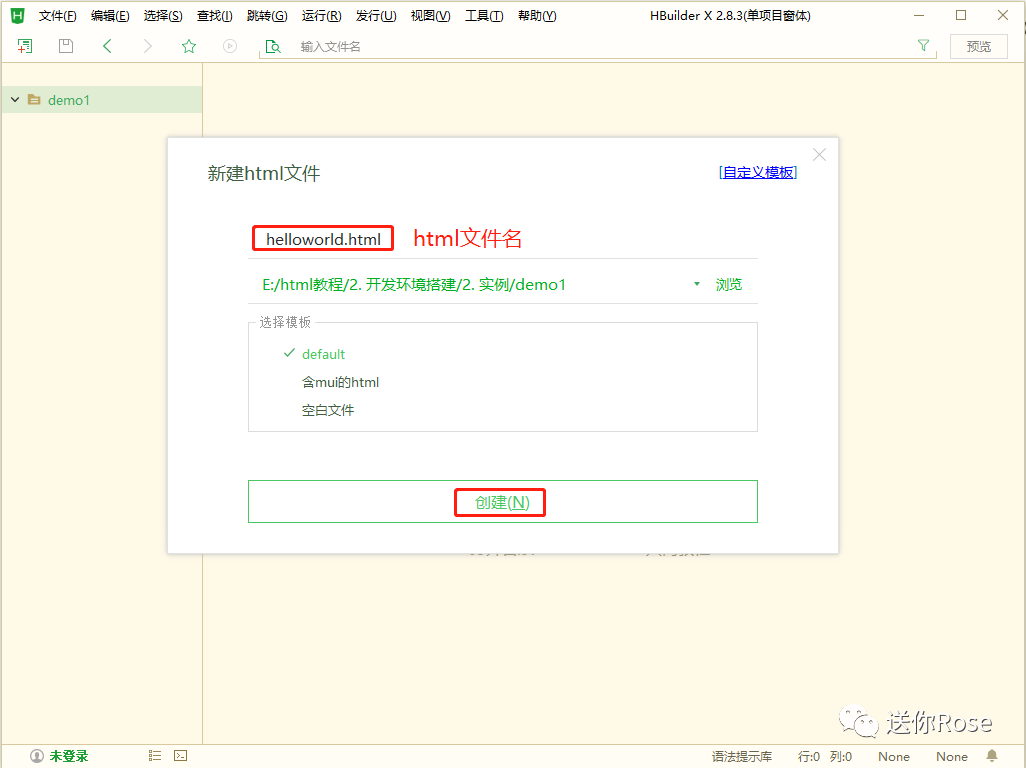The height and width of the screenshot is (768, 1026).
Task: Click the file search icon beside the search box
Action: [x=274, y=46]
